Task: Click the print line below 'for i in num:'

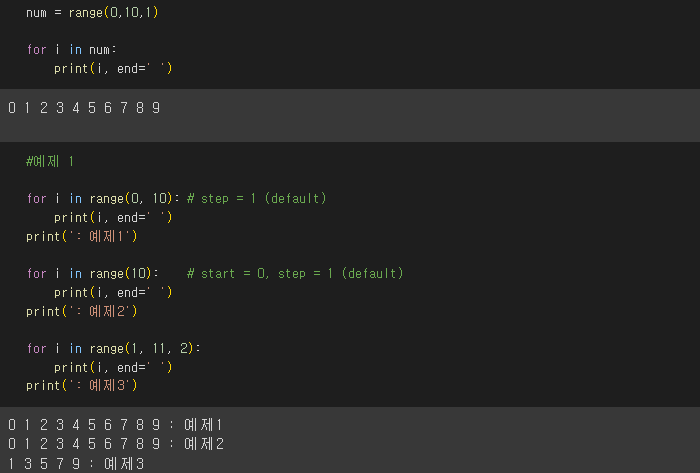Action: tap(113, 69)
